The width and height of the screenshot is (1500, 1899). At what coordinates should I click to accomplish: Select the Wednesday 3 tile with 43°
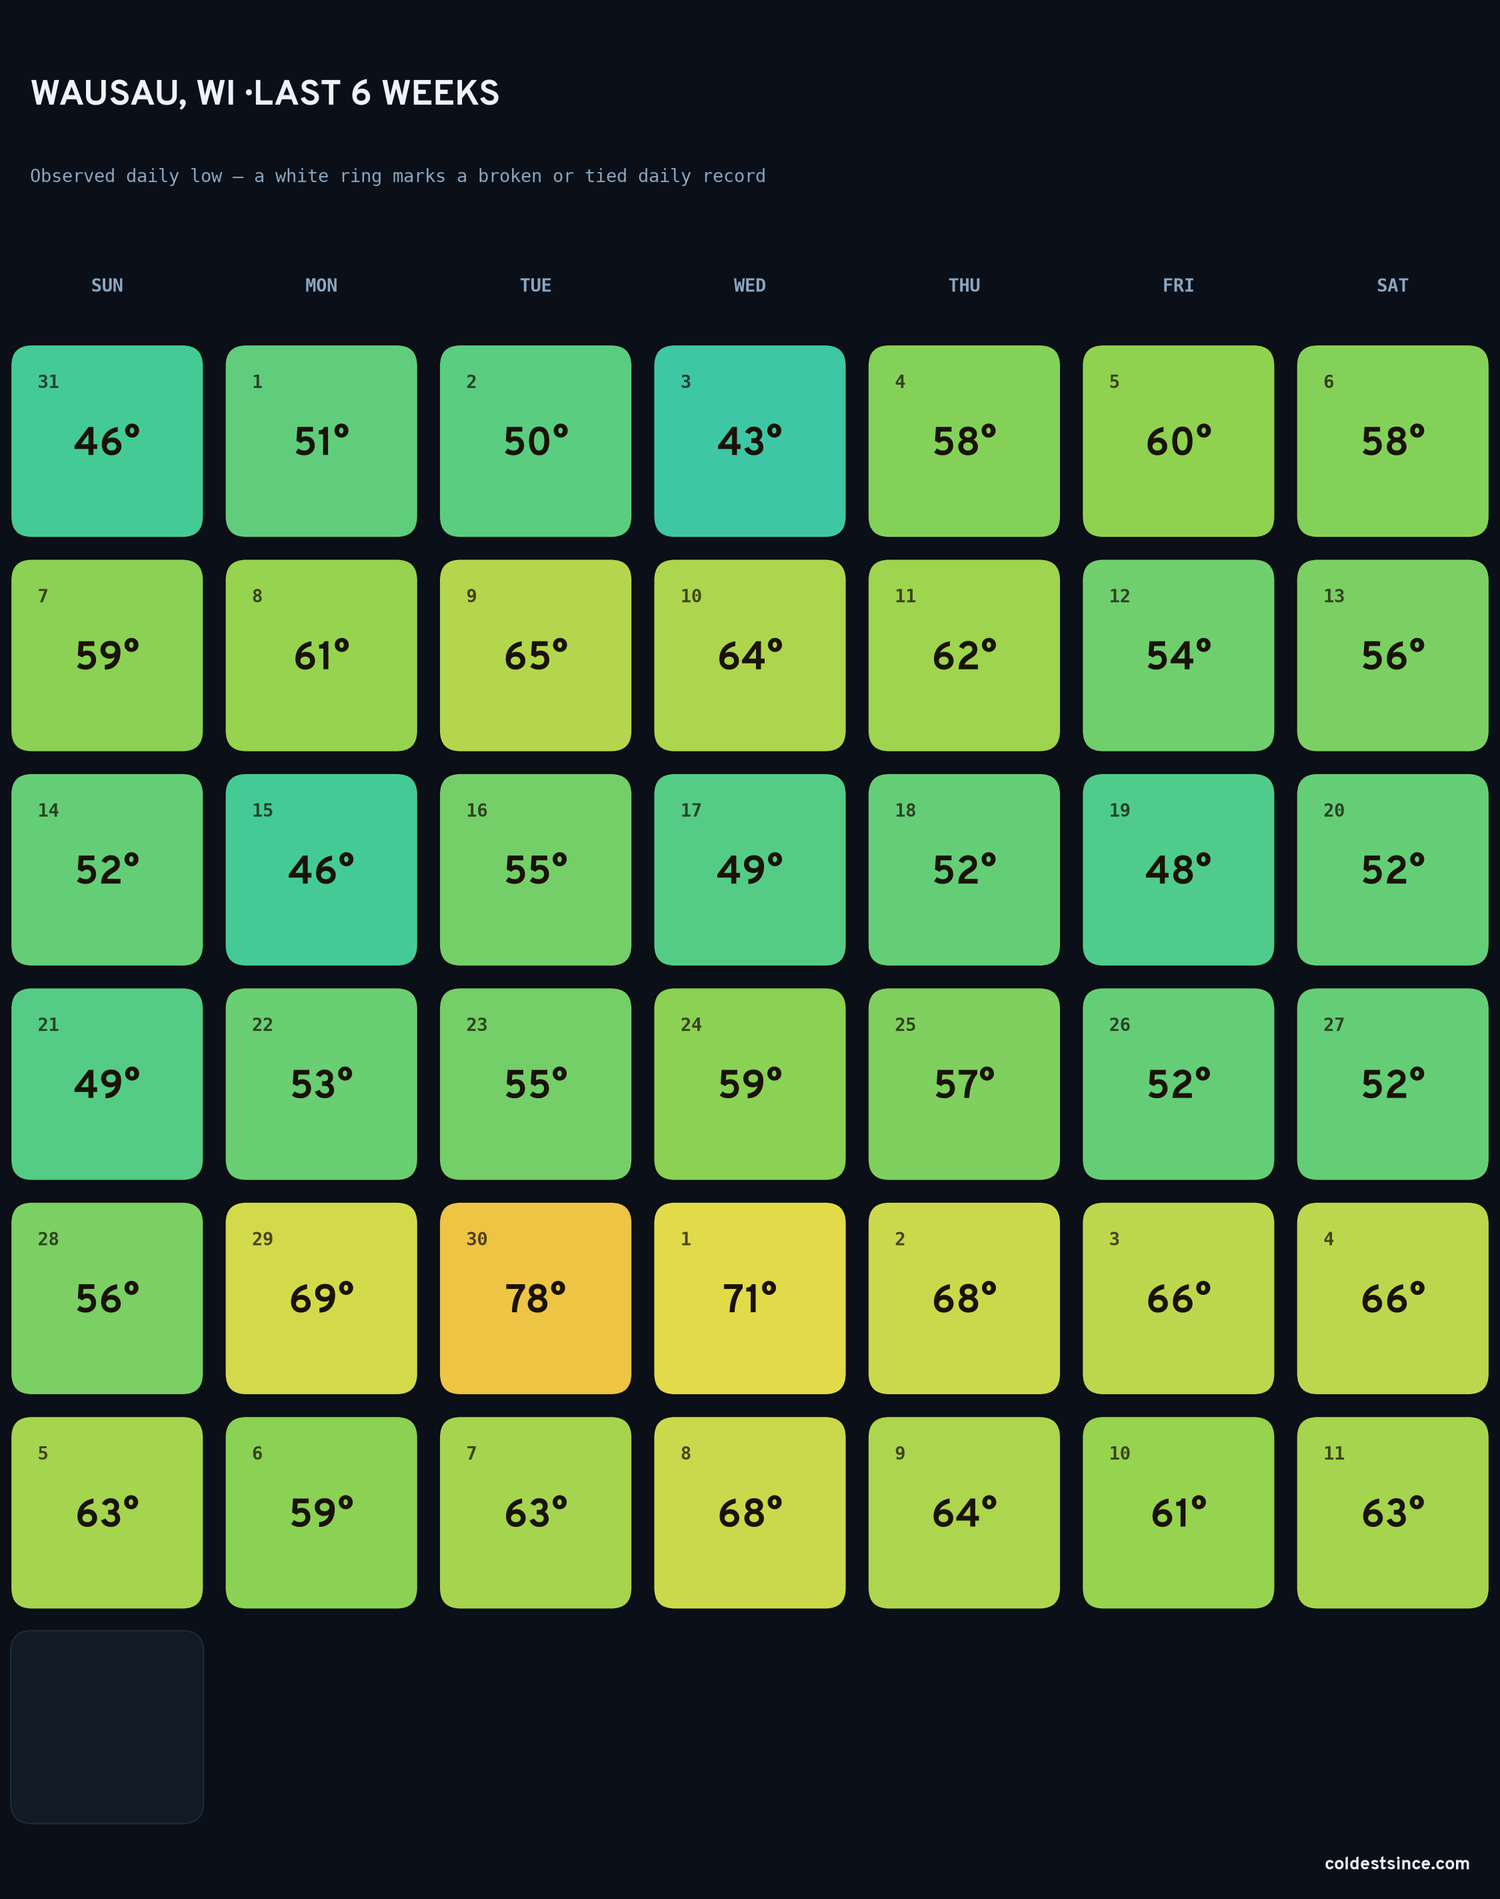pyautogui.click(x=749, y=441)
